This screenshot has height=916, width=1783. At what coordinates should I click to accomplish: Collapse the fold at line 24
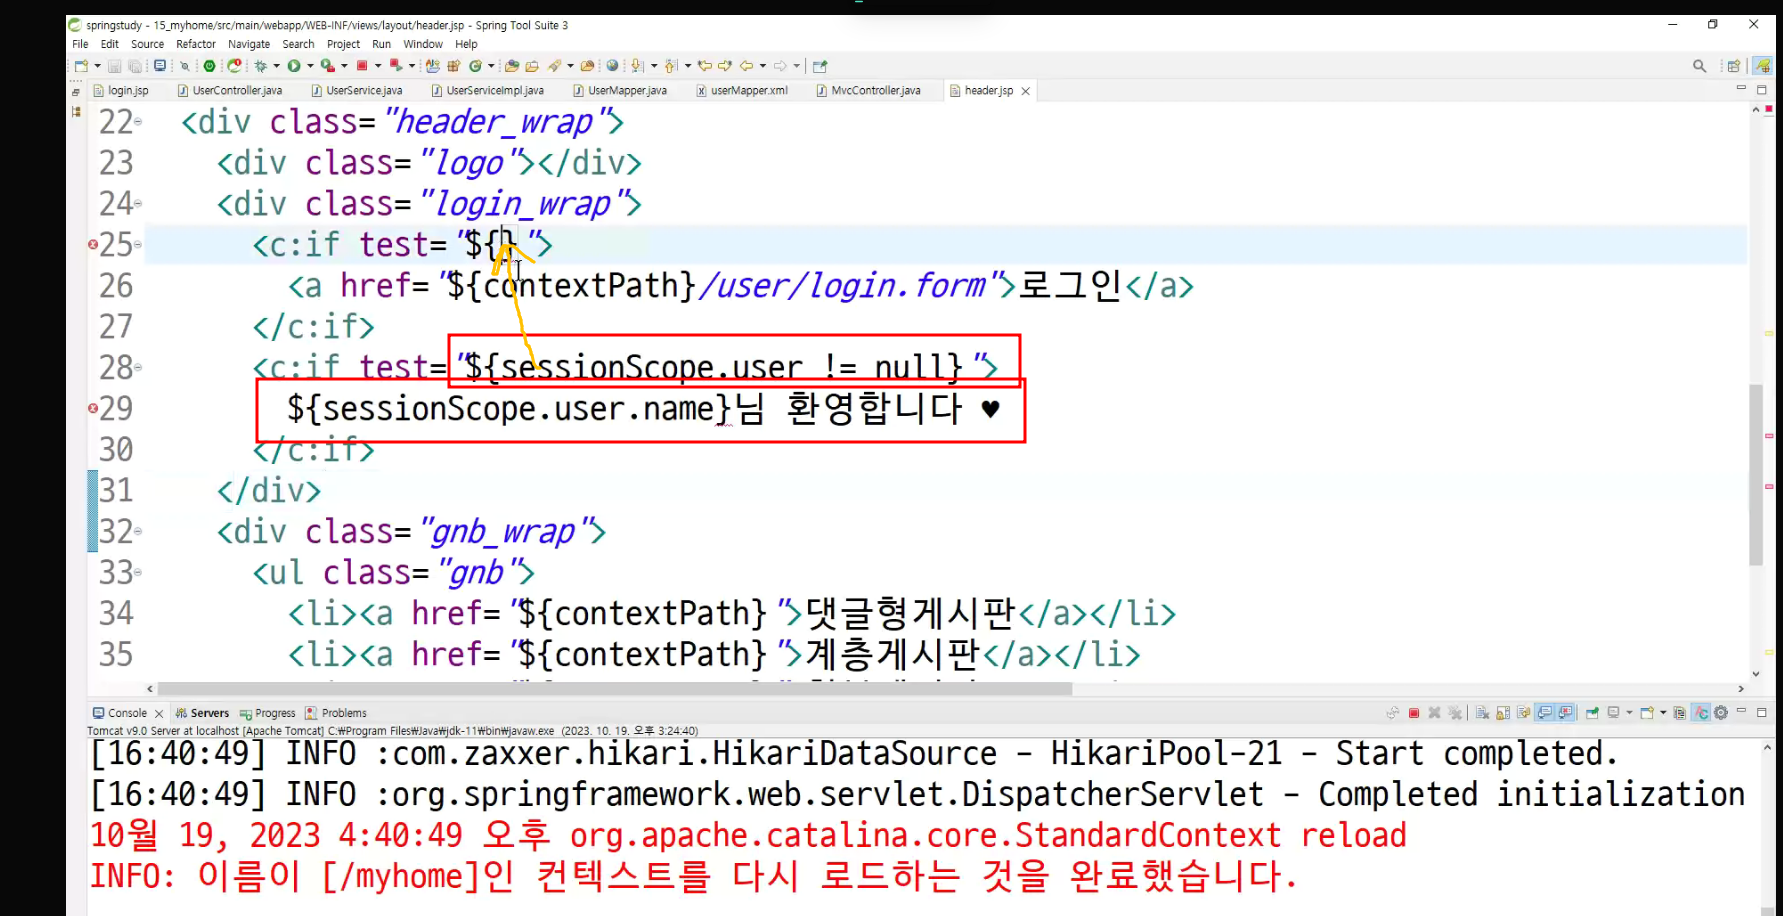click(x=138, y=204)
